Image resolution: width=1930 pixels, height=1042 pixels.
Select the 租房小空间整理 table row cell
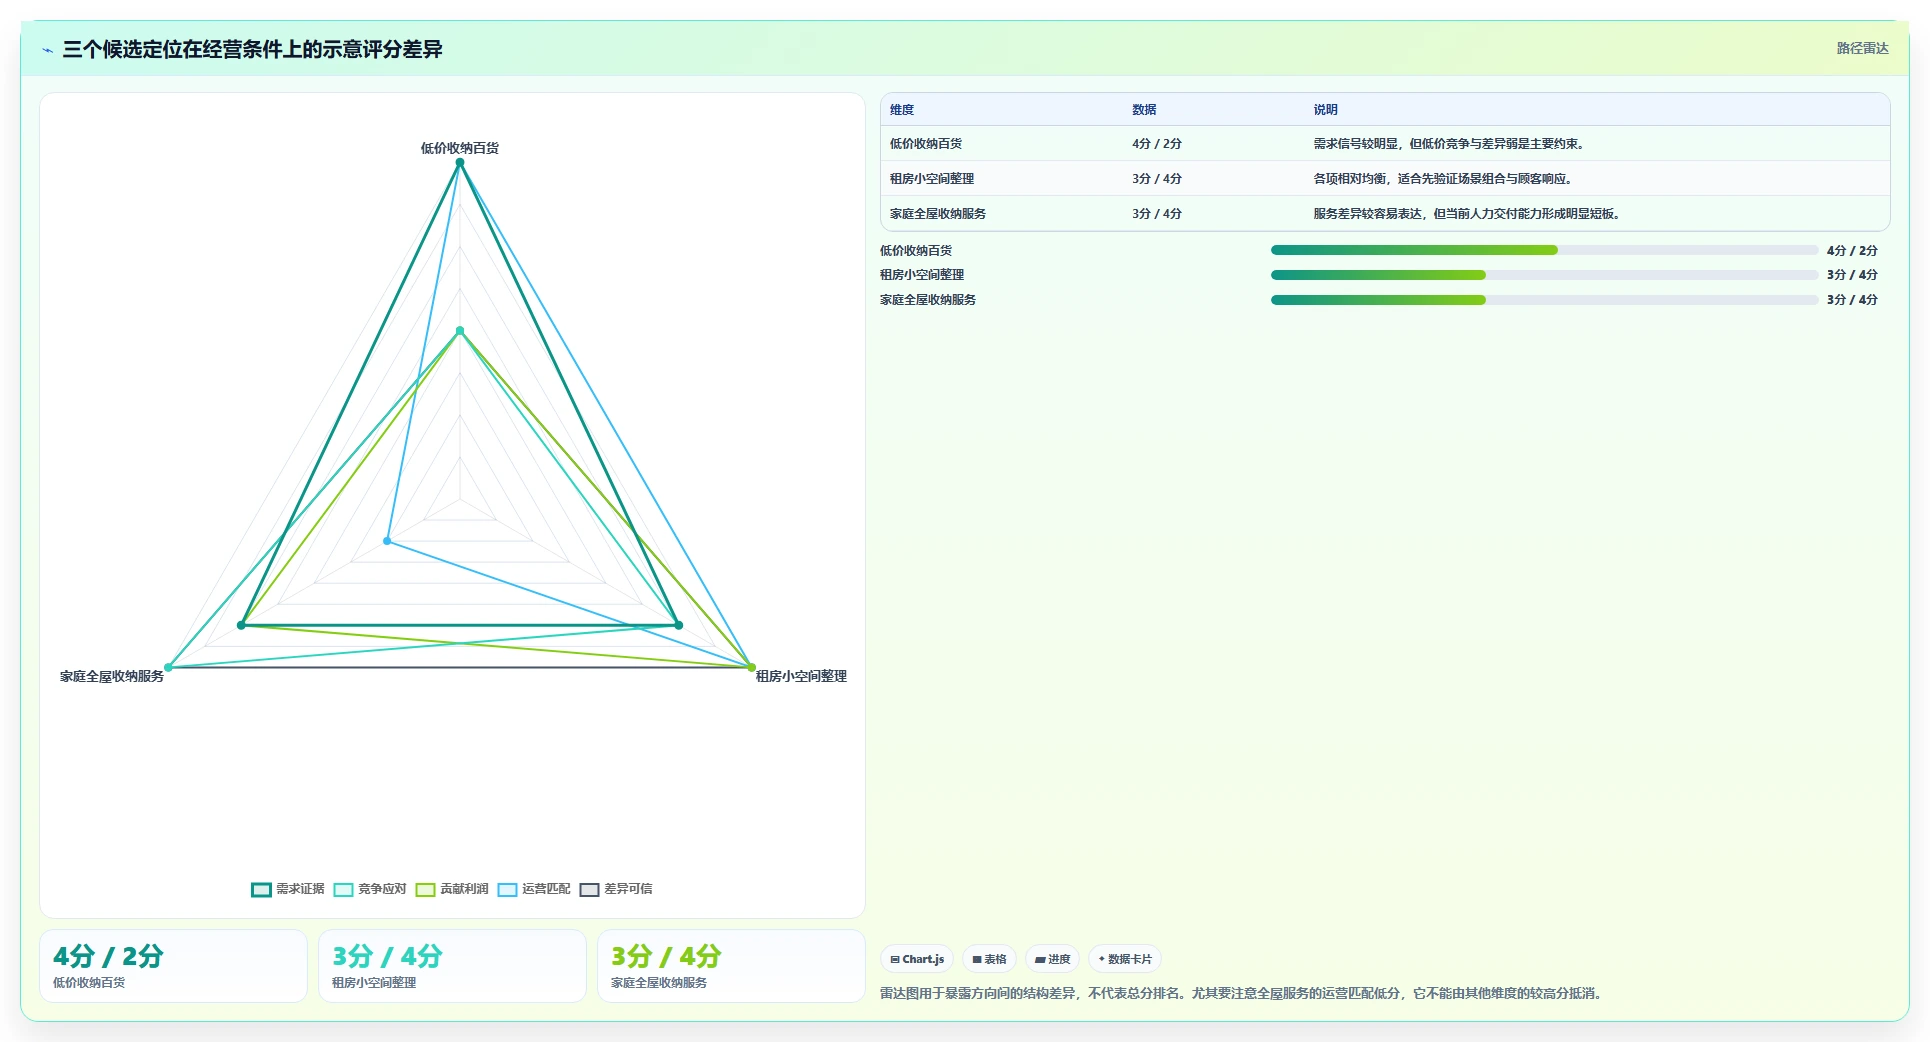click(932, 179)
